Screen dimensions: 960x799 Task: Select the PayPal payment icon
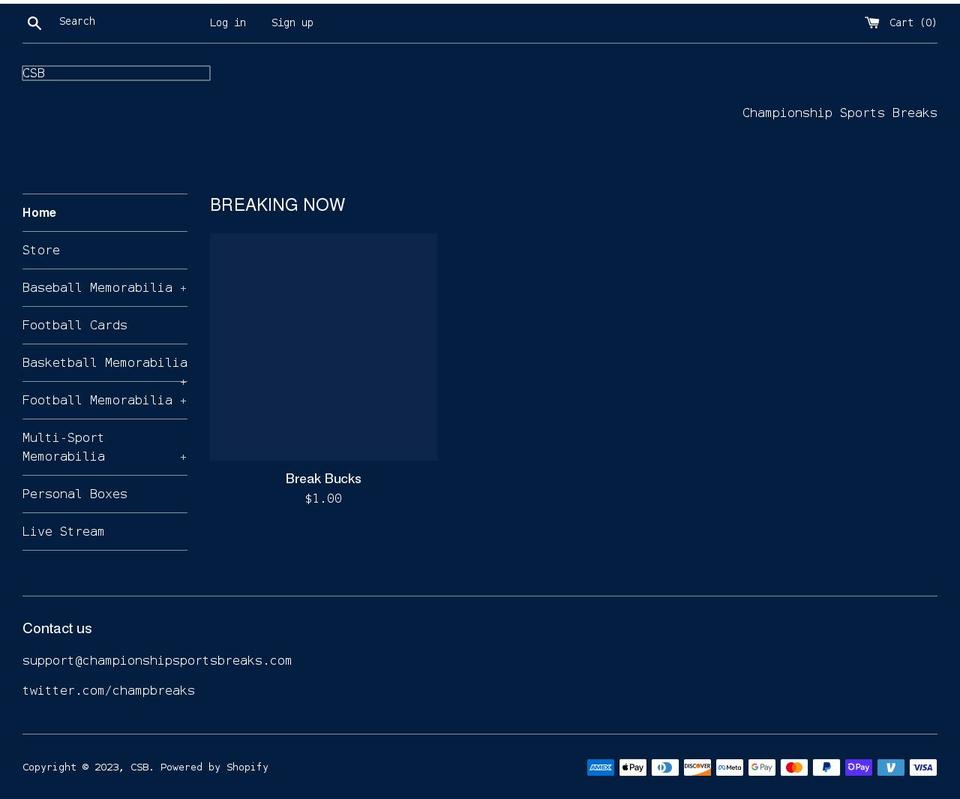[x=826, y=767]
